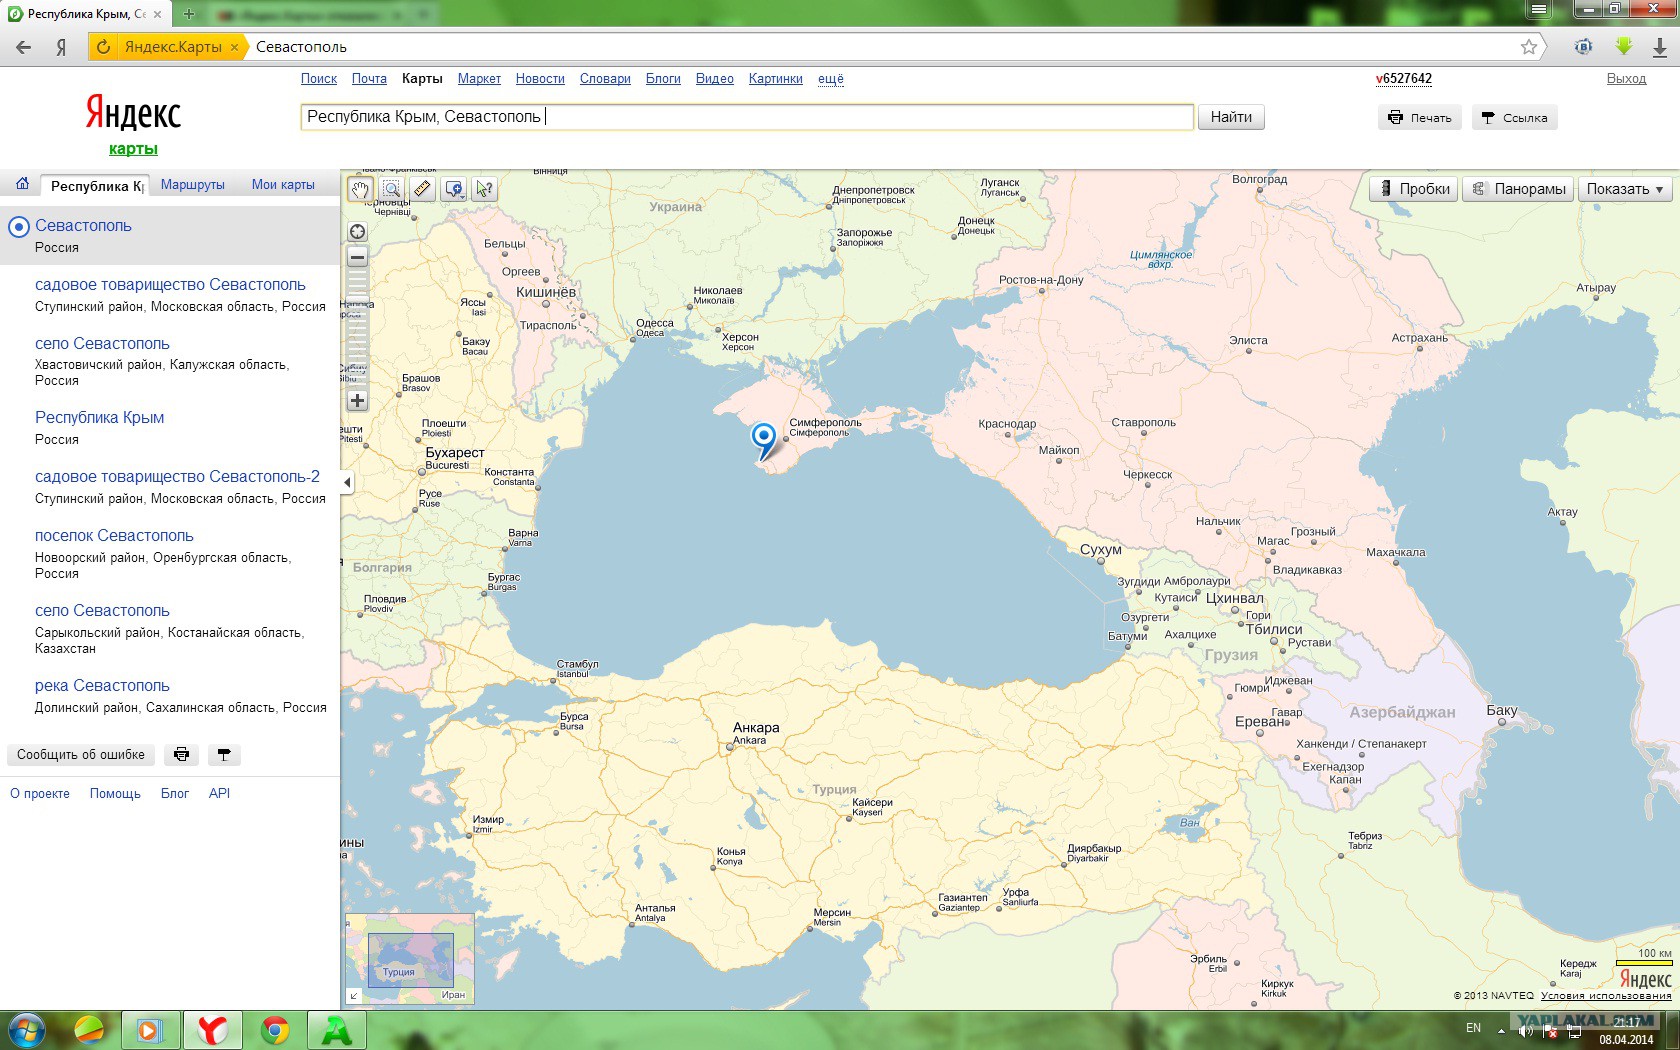Open the Поиск service link
Image resolution: width=1680 pixels, height=1050 pixels.
point(319,79)
